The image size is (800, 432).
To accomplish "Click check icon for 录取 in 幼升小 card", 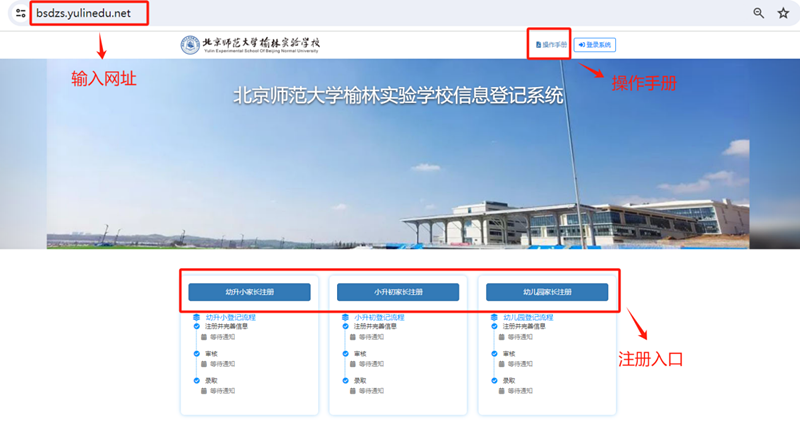I will (x=196, y=380).
